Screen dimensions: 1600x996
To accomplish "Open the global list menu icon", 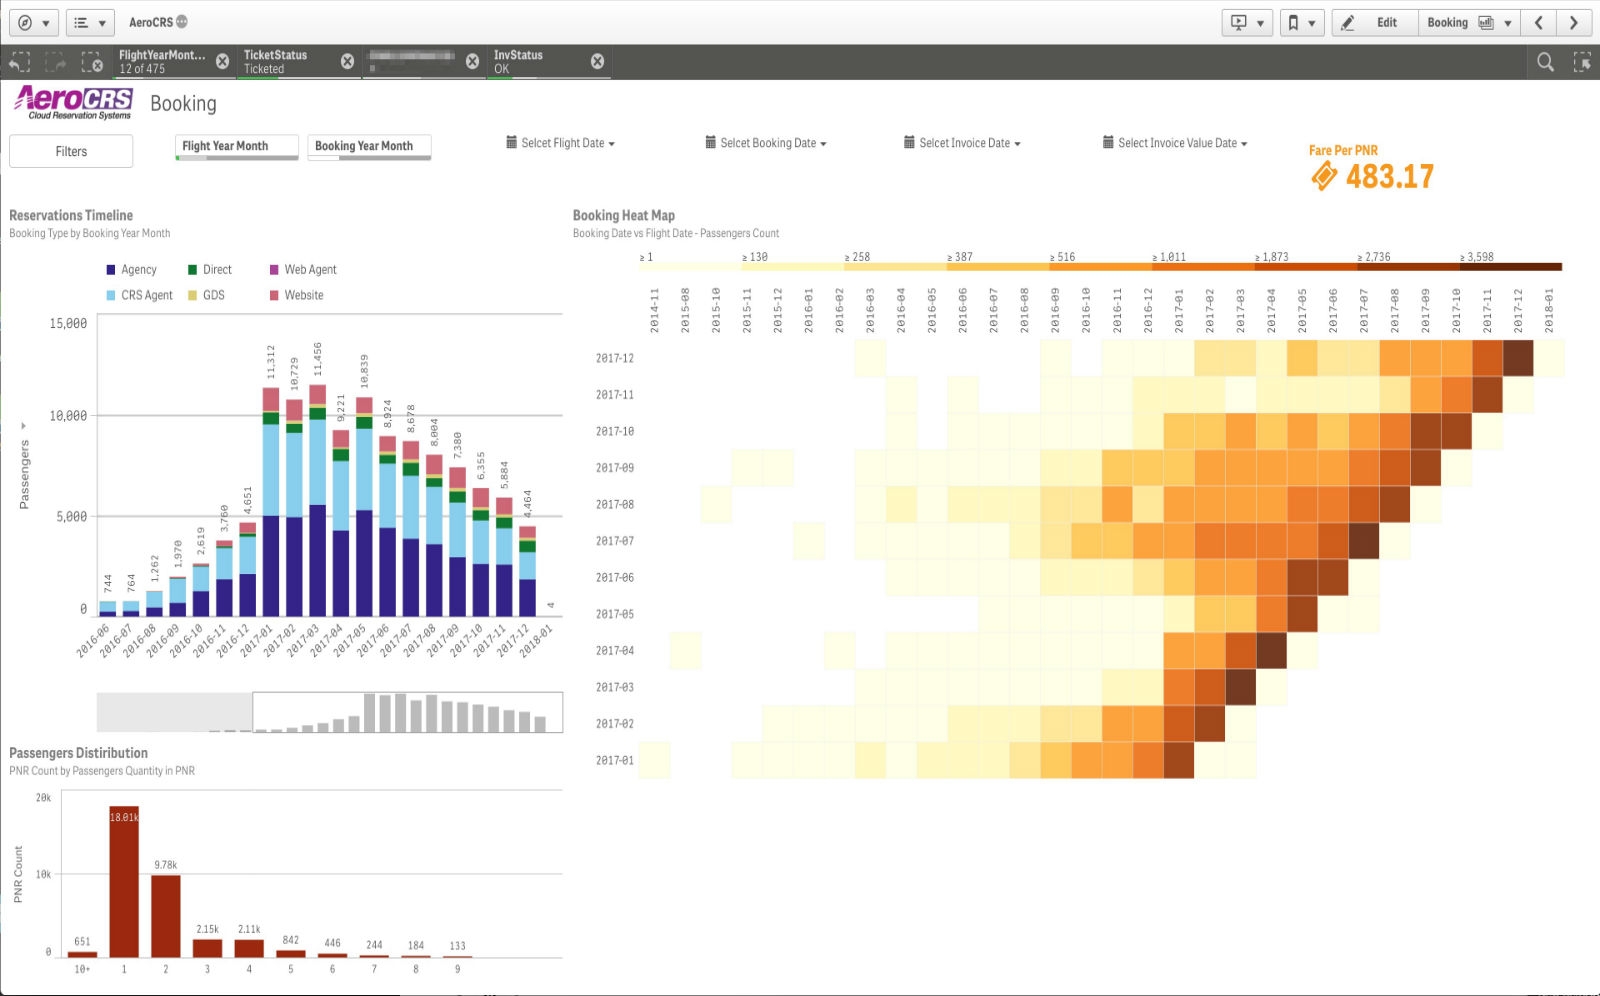I will (x=90, y=22).
